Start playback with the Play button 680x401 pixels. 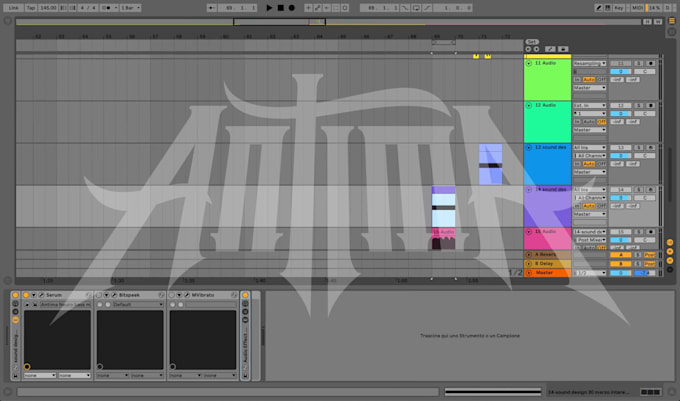[269, 8]
